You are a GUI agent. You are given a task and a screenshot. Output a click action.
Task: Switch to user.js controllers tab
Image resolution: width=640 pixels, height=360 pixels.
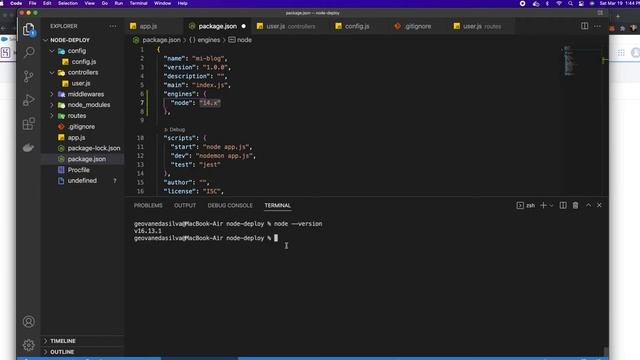click(286, 26)
